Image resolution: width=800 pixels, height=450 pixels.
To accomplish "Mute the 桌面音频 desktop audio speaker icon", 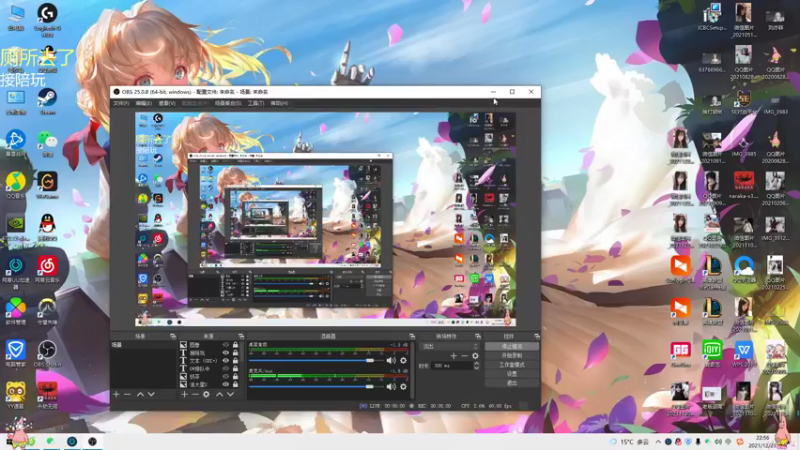I will click(391, 360).
